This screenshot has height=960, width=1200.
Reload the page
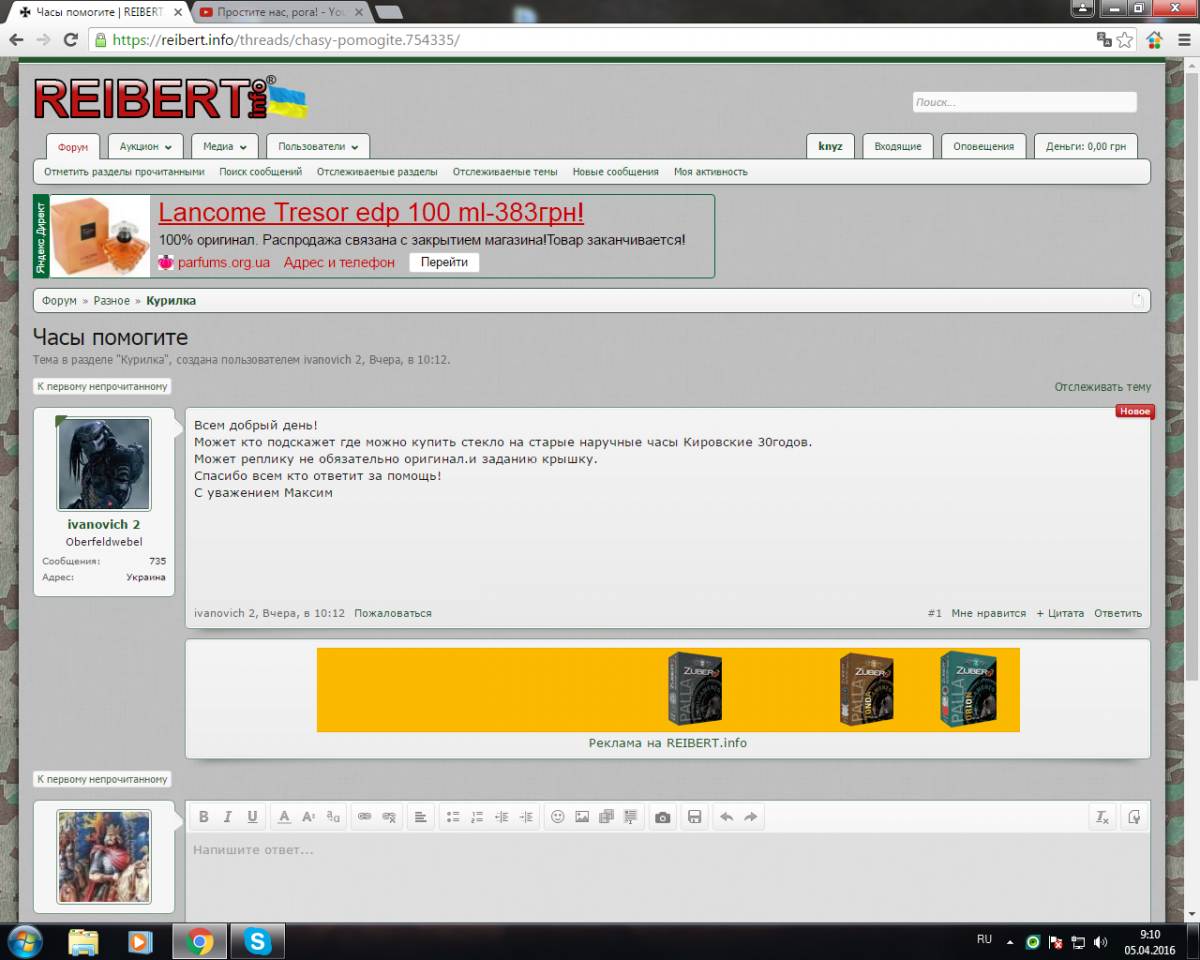tap(70, 40)
